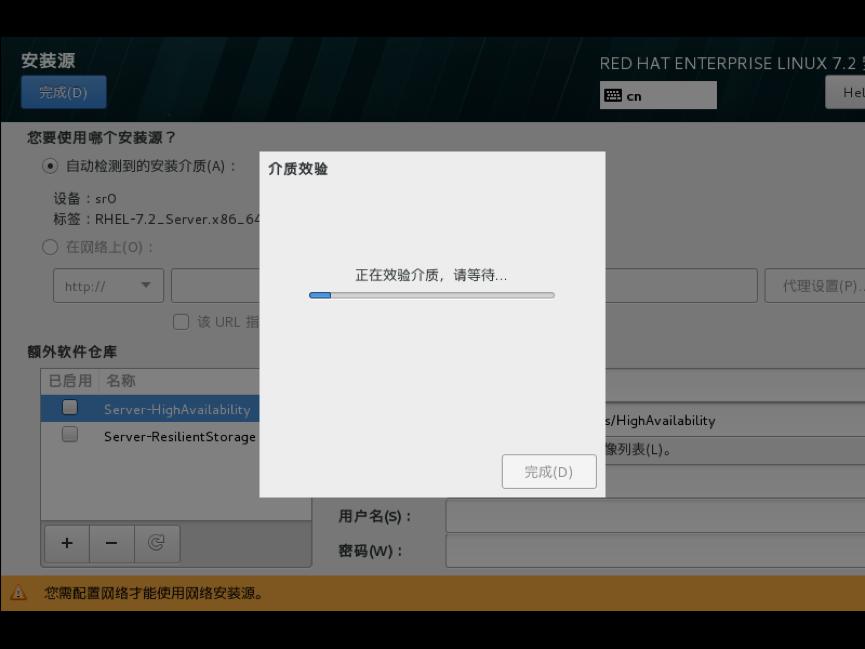The height and width of the screenshot is (649, 865).
Task: Click the refresh icon to reset repositories
Action: pyautogui.click(x=156, y=543)
